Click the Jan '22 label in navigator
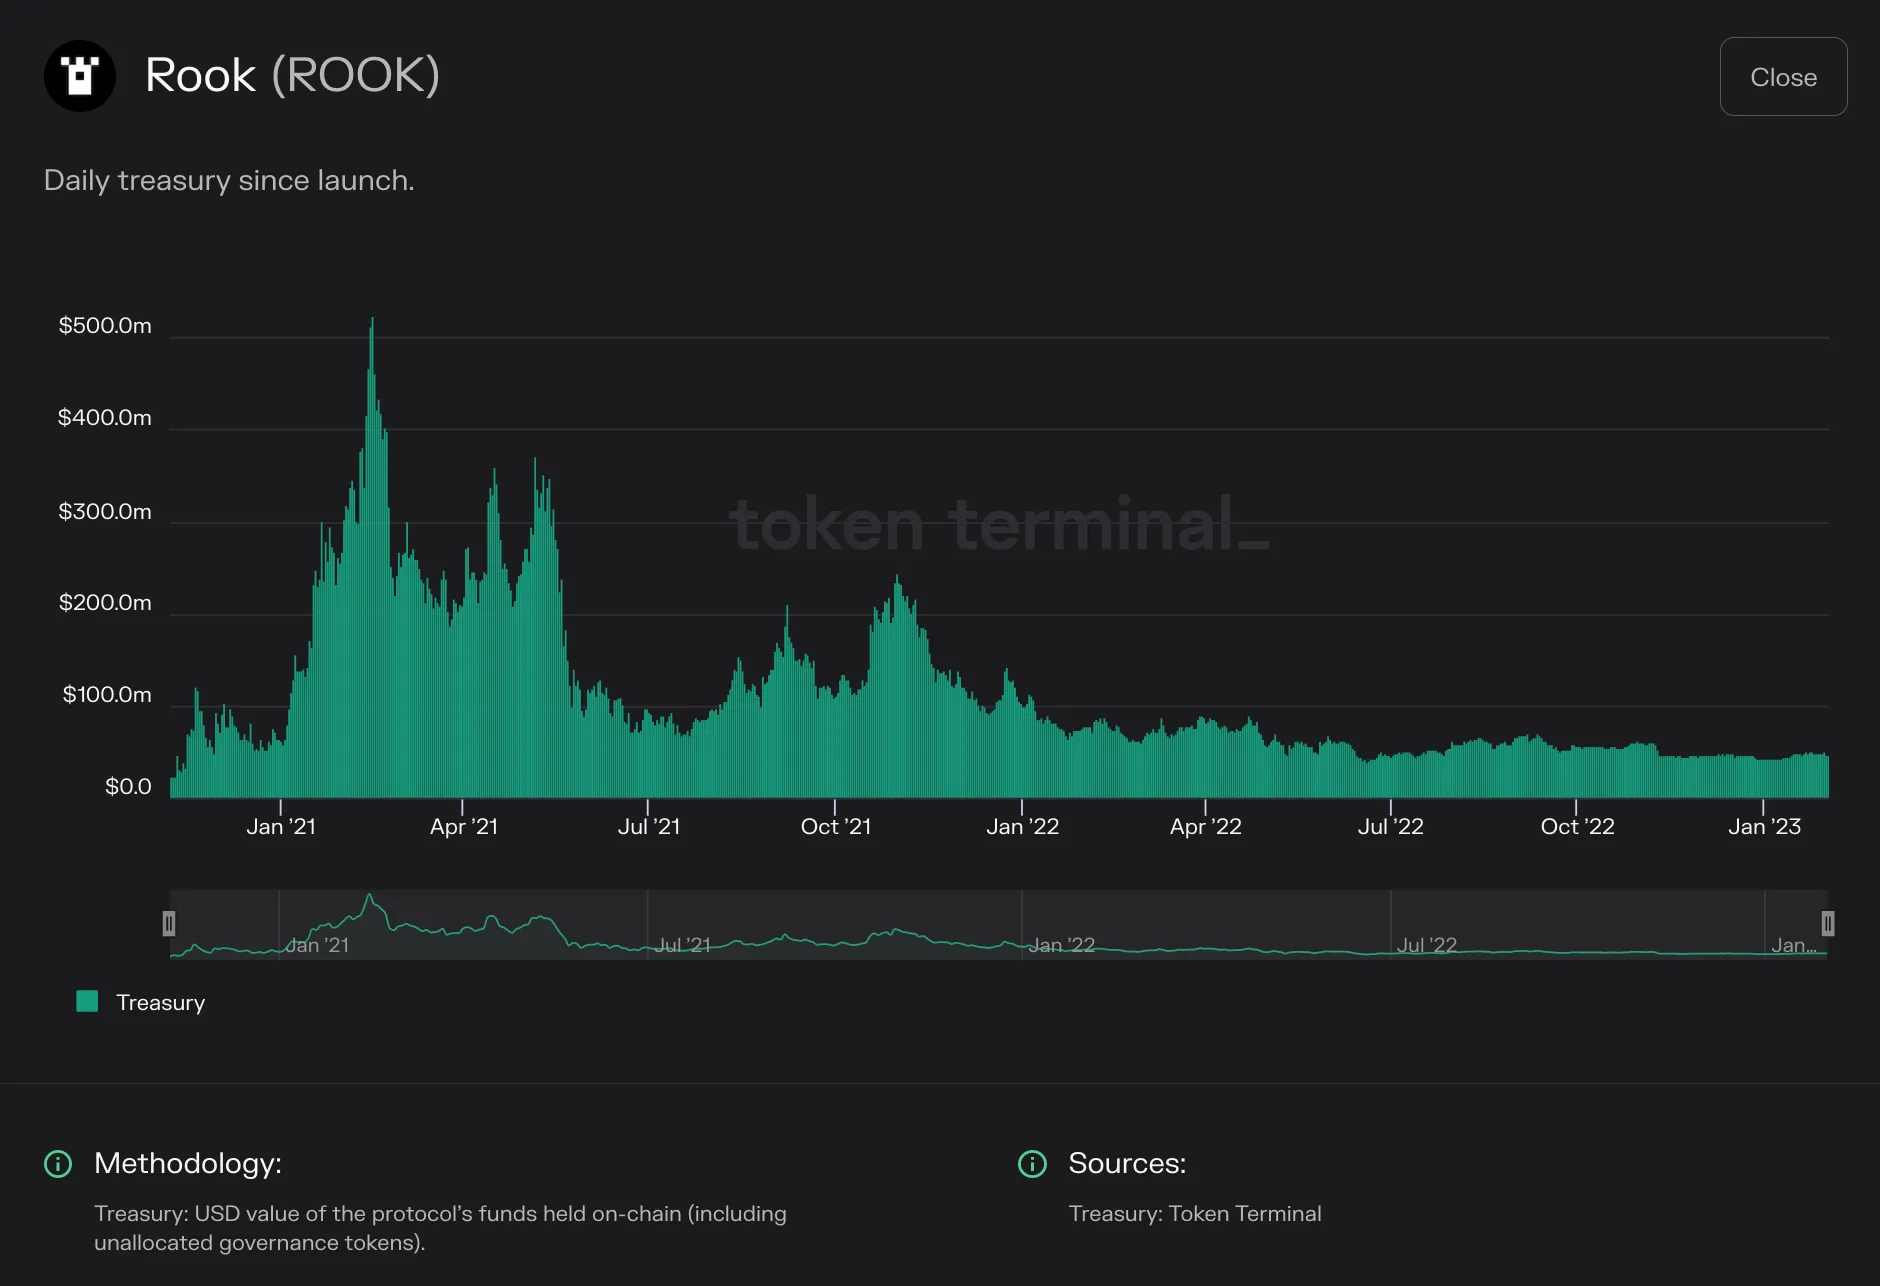Image resolution: width=1880 pixels, height=1286 pixels. [1062, 945]
